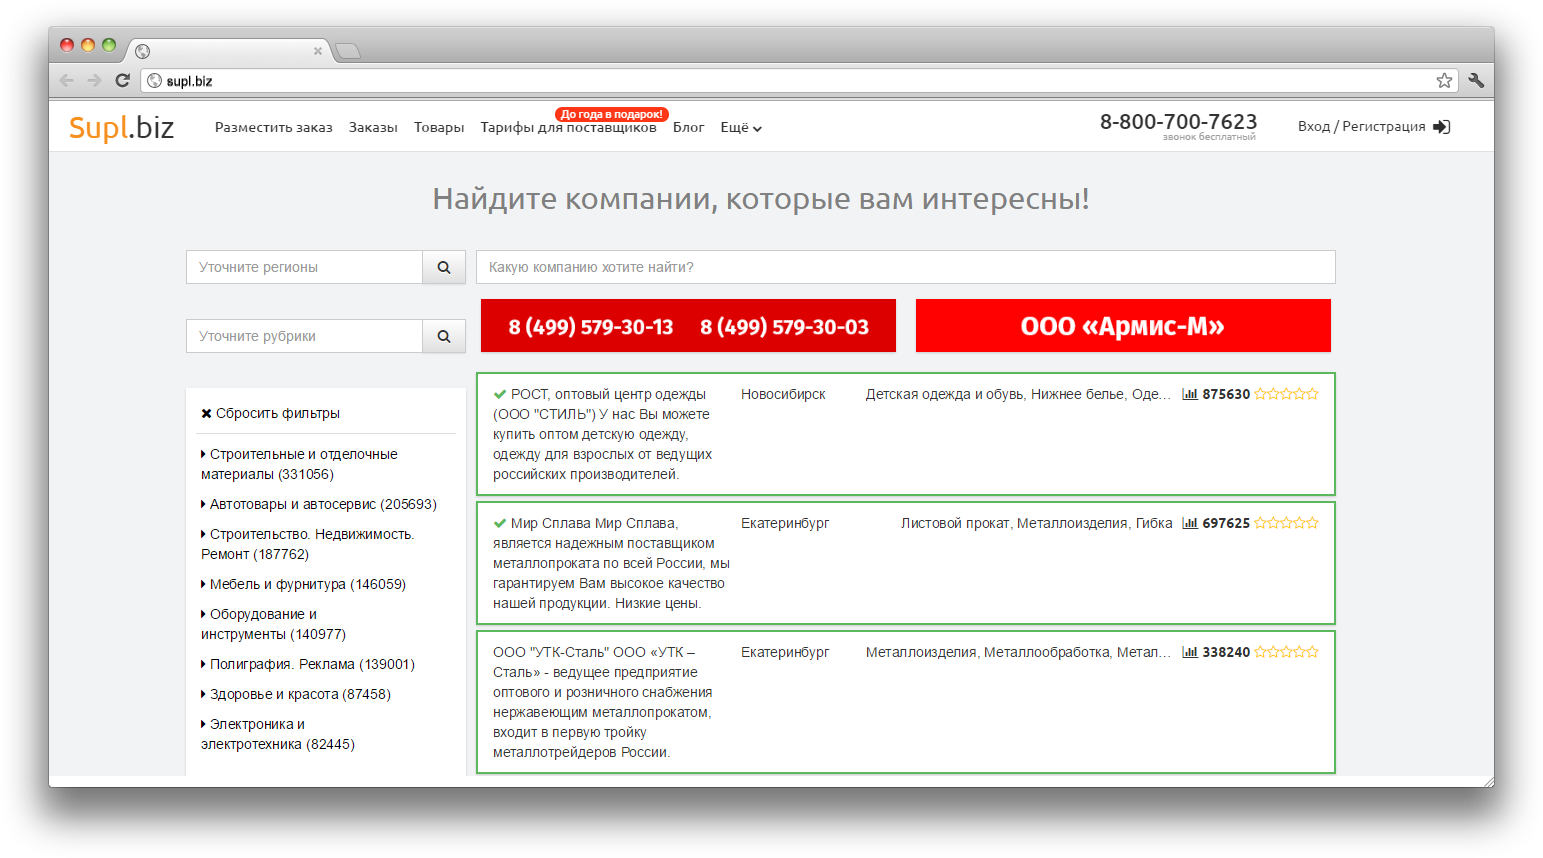Screen dimensions: 1543x858
Task: Open browser wrench settings menu
Action: (1476, 81)
